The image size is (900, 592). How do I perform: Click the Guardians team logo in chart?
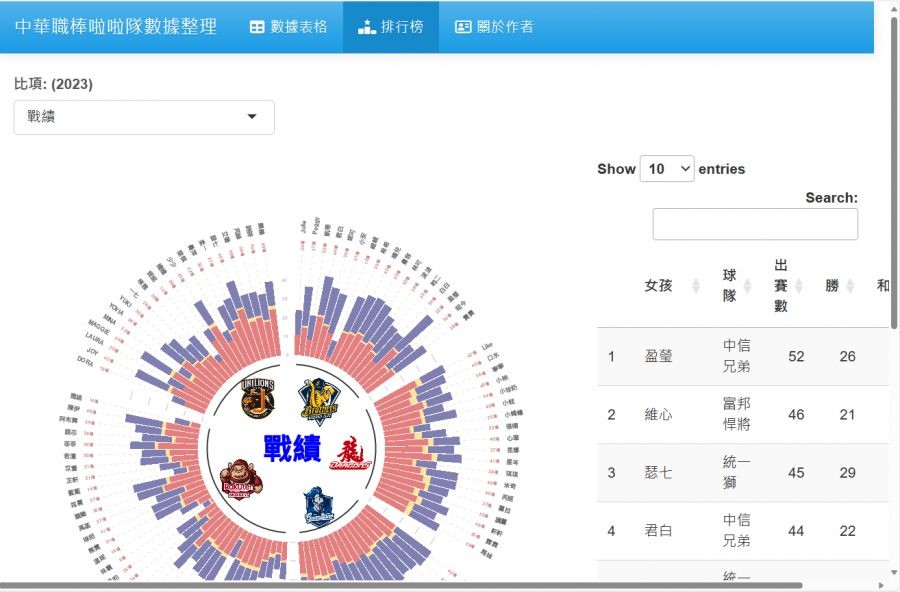click(319, 506)
